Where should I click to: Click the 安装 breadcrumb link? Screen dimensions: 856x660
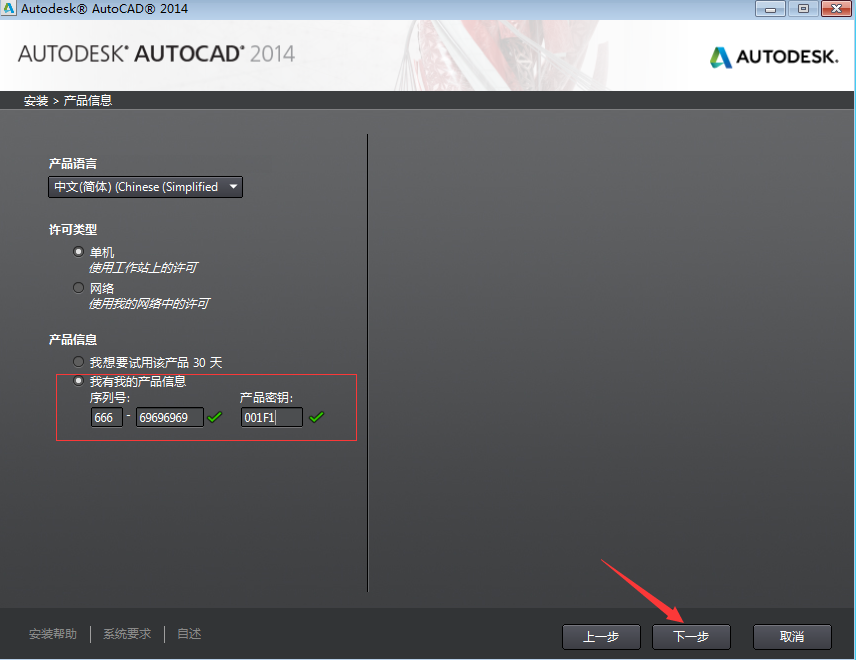[x=36, y=101]
